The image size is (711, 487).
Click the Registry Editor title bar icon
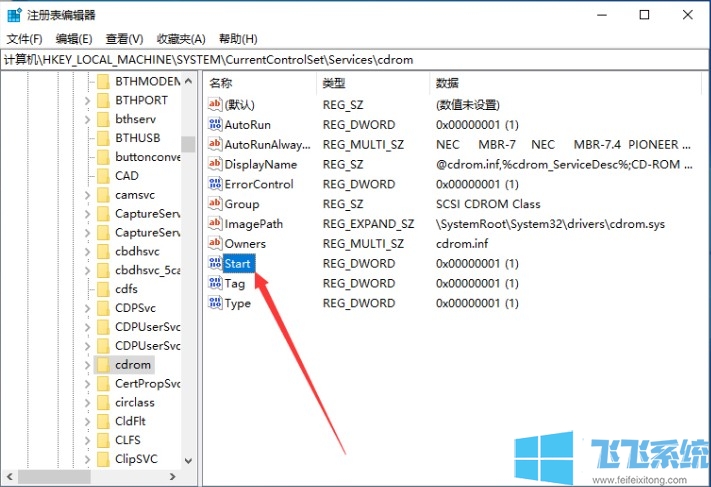(x=15, y=15)
